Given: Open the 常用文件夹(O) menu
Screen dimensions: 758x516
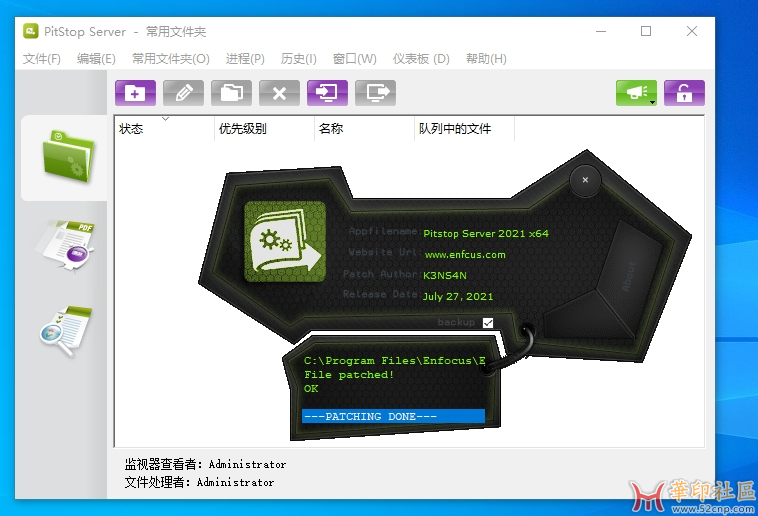Looking at the screenshot, I should [171, 59].
